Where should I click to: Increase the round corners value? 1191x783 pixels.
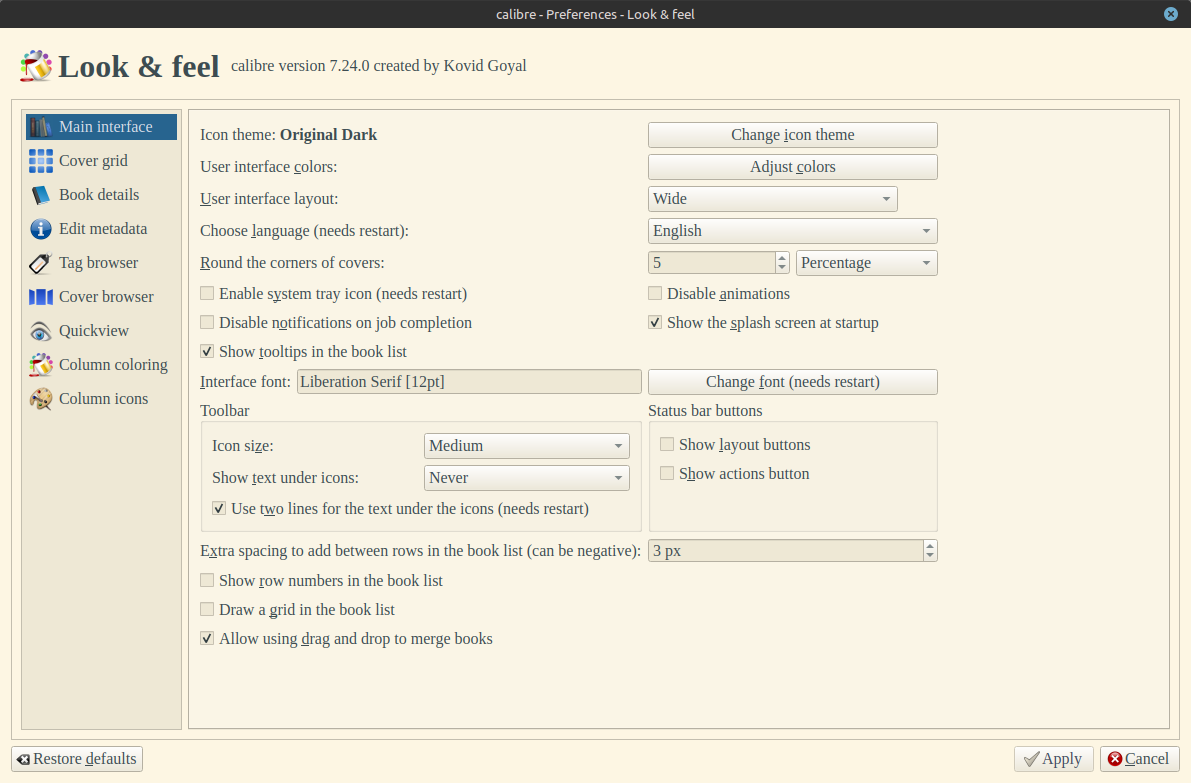click(x=782, y=257)
